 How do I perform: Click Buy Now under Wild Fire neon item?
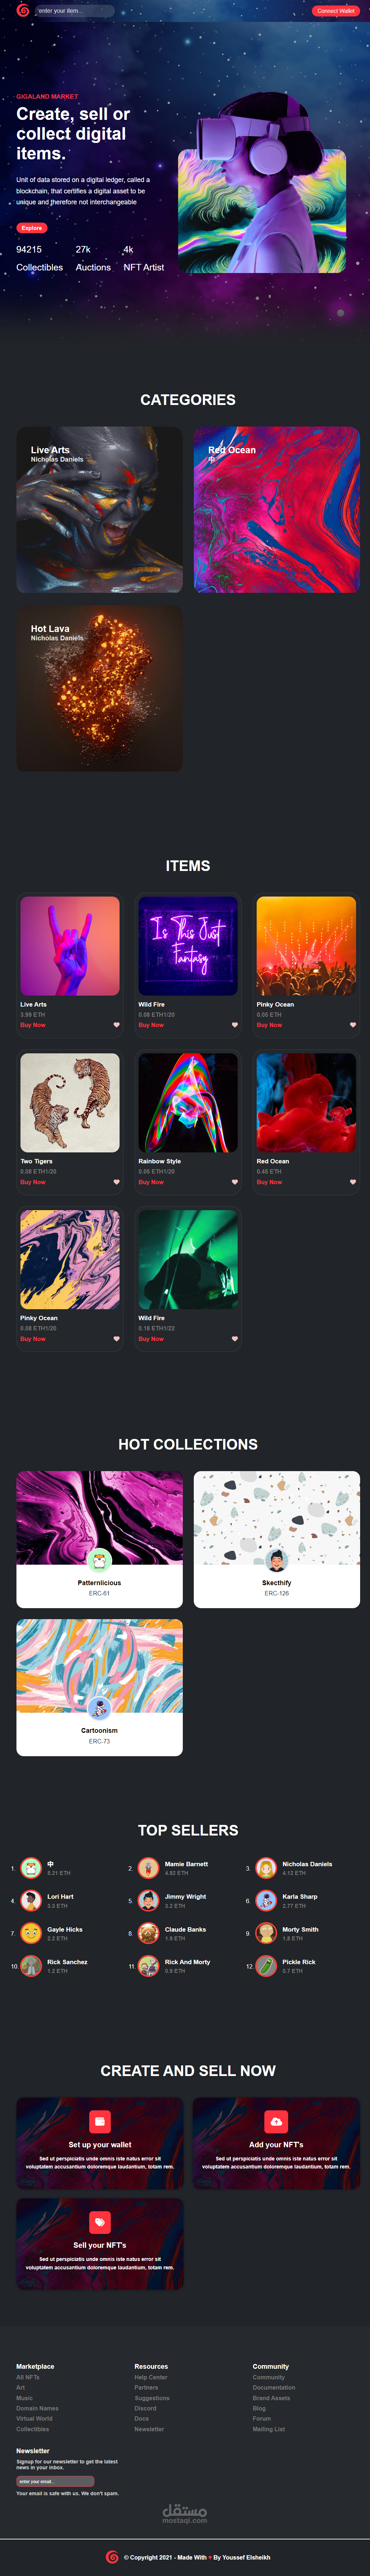(151, 1025)
